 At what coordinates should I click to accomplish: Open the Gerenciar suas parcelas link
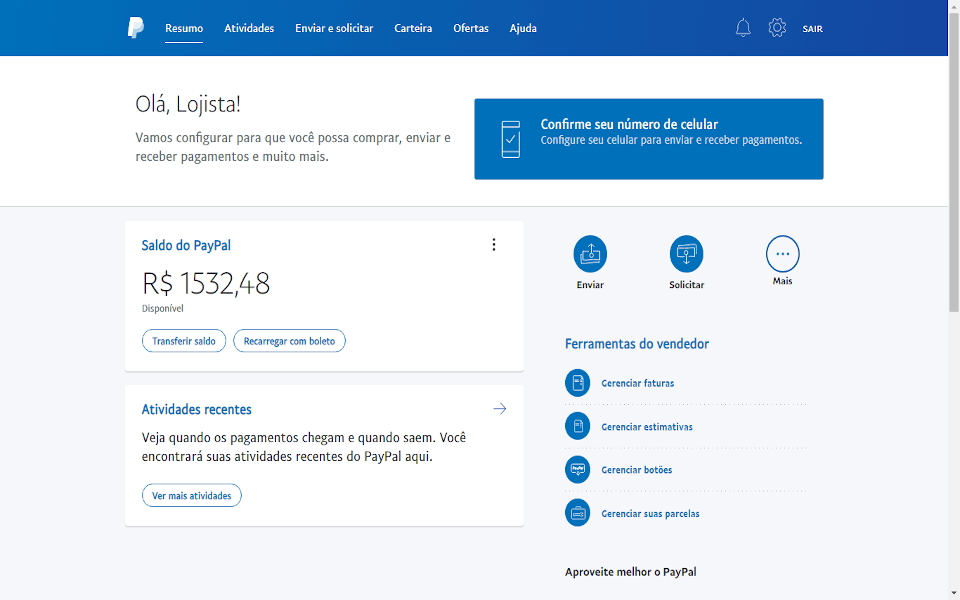650,514
